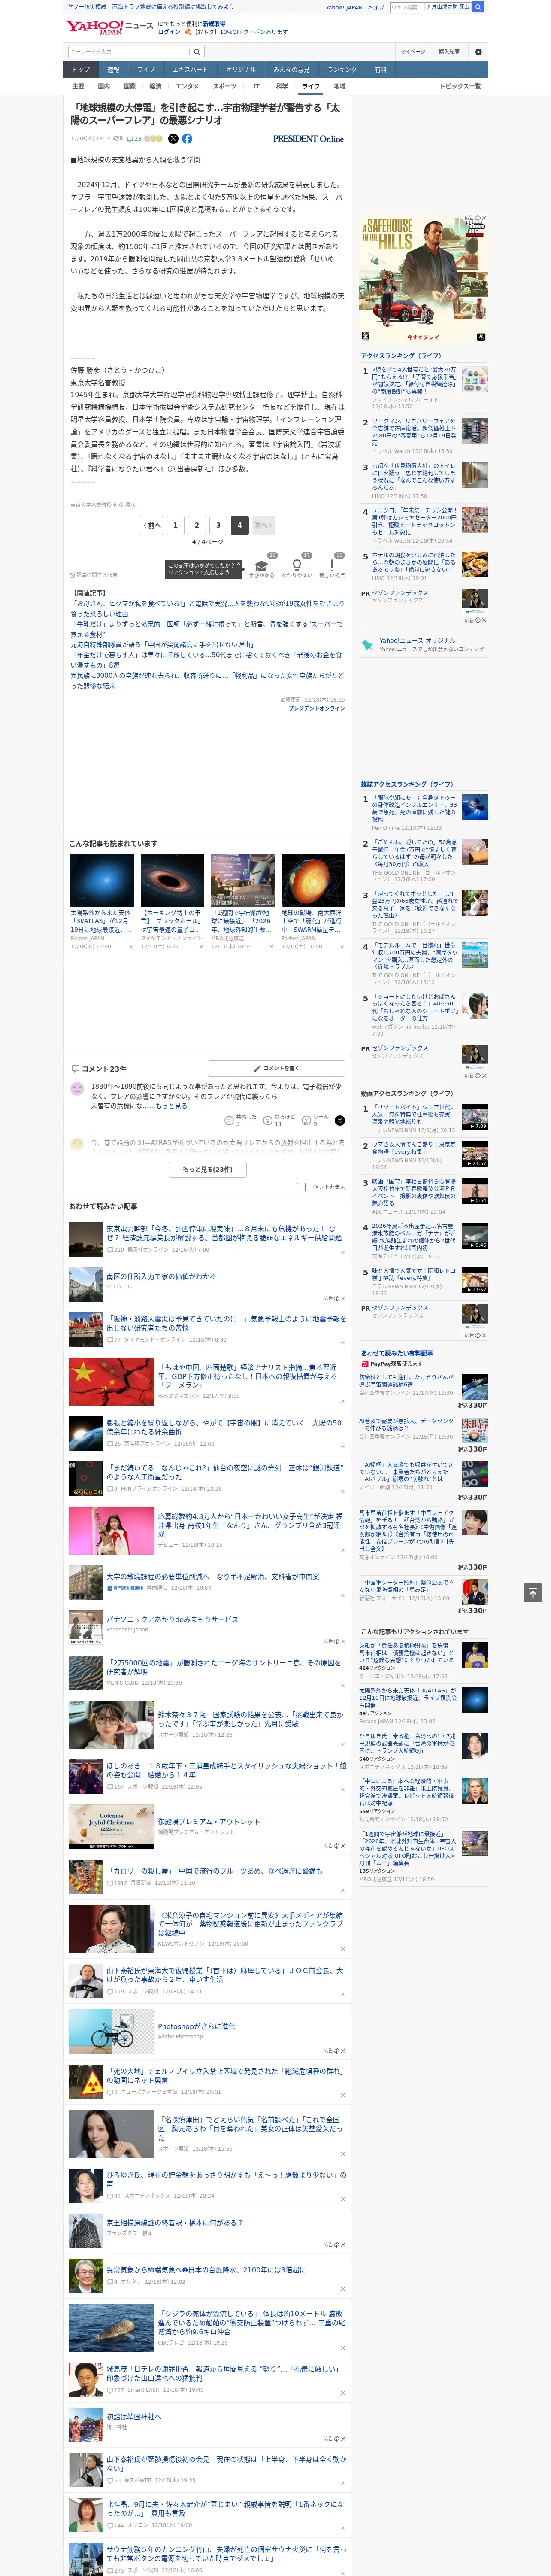
Task: Open the 東京電力幹部 recommended article
Action: tap(224, 1233)
